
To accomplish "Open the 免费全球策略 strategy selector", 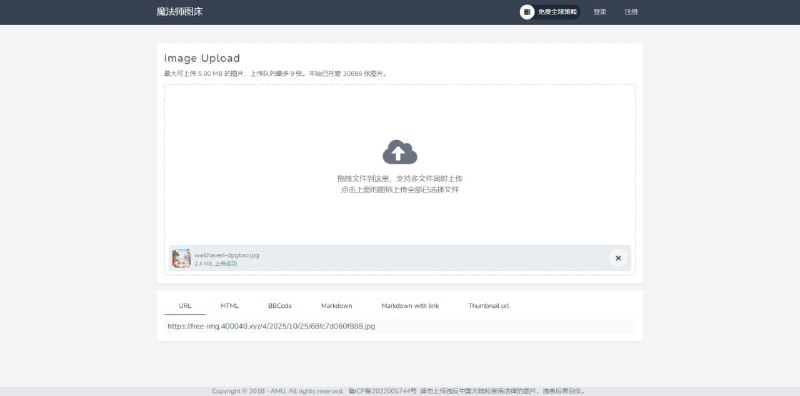I will point(550,12).
